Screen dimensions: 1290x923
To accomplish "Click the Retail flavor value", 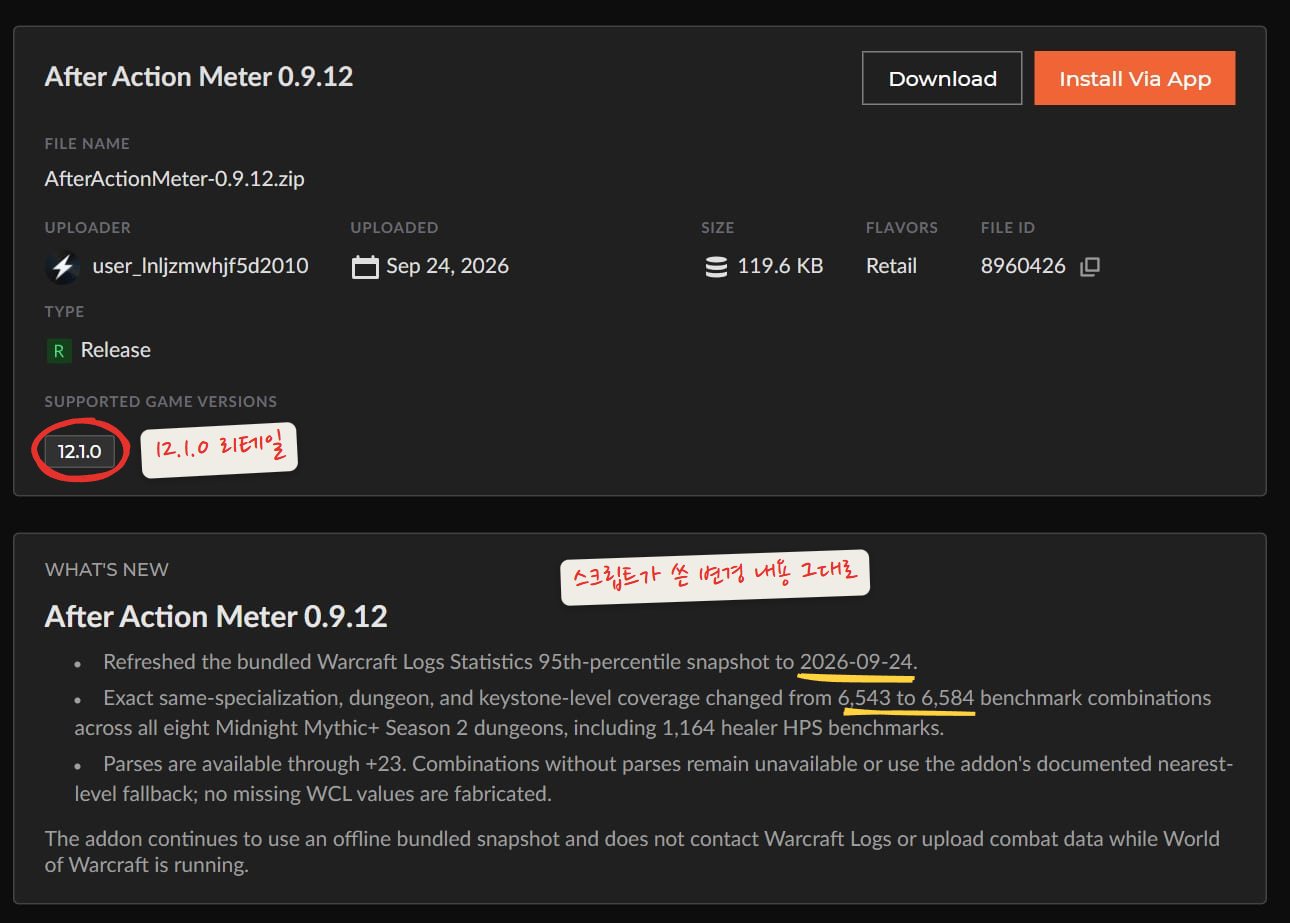I will (891, 266).
